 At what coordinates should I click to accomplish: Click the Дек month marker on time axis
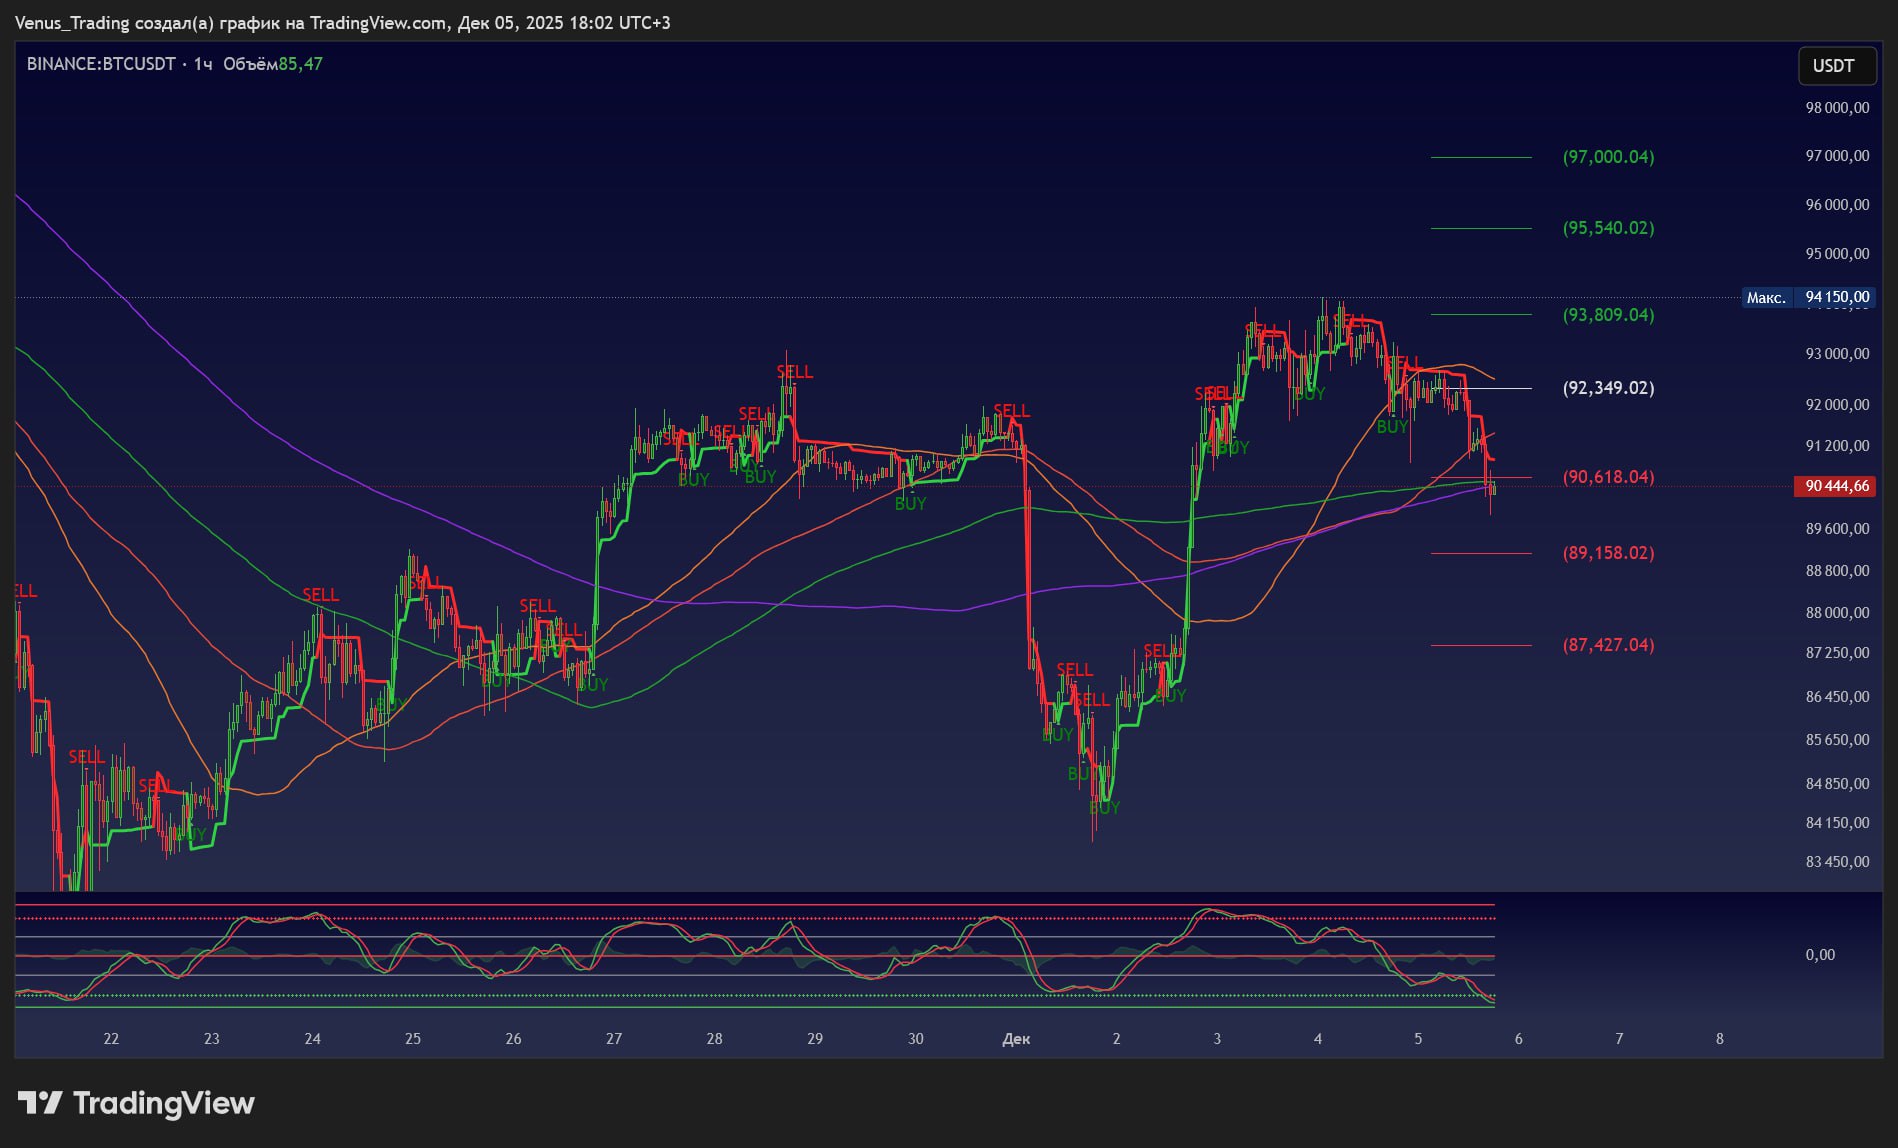(x=1015, y=1039)
